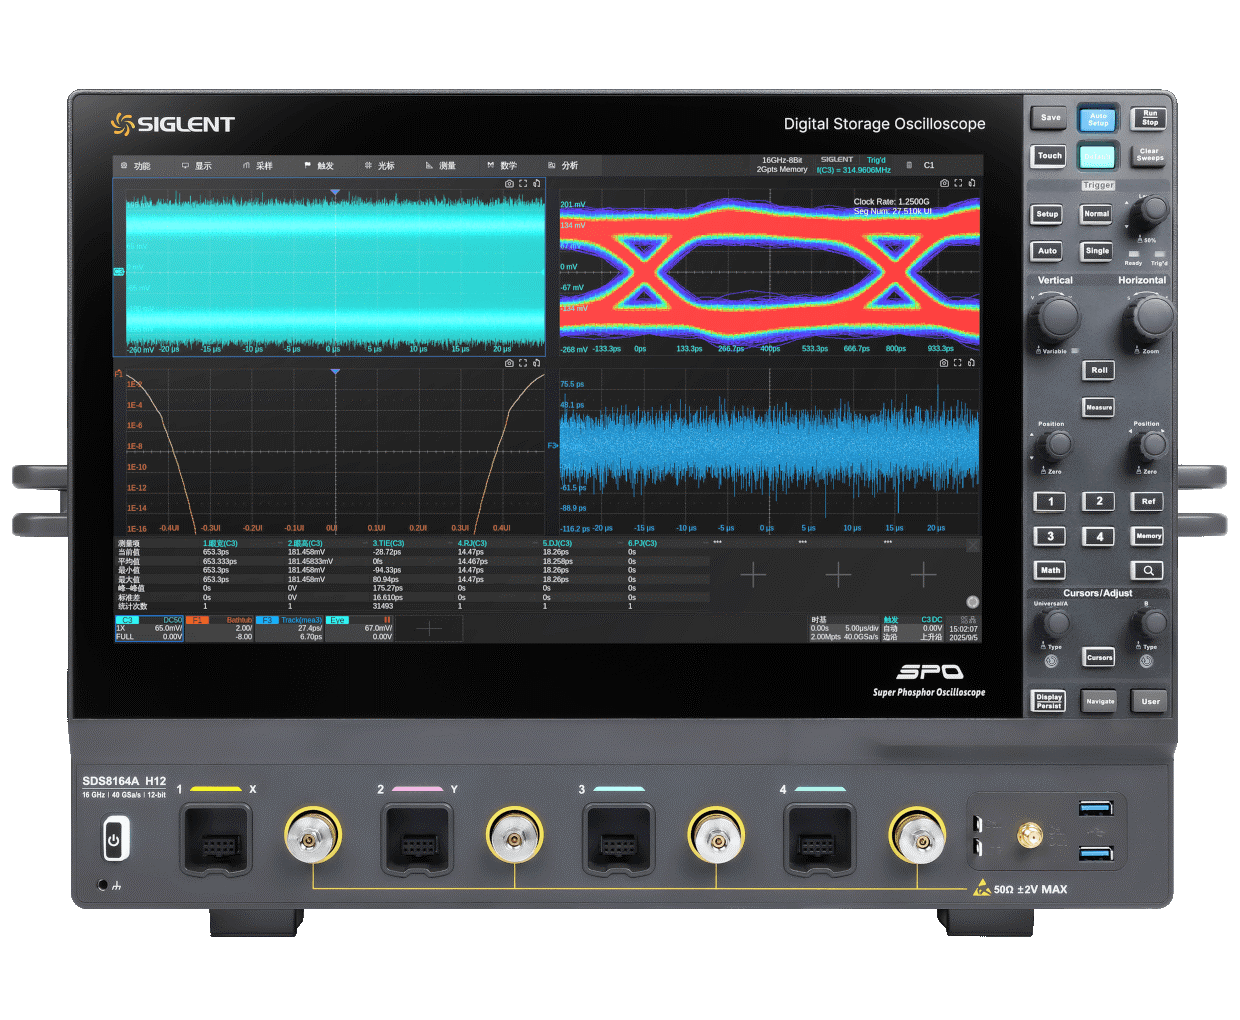Open the Eye descriptor box
This screenshot has height=1020, width=1240.
(x=360, y=629)
